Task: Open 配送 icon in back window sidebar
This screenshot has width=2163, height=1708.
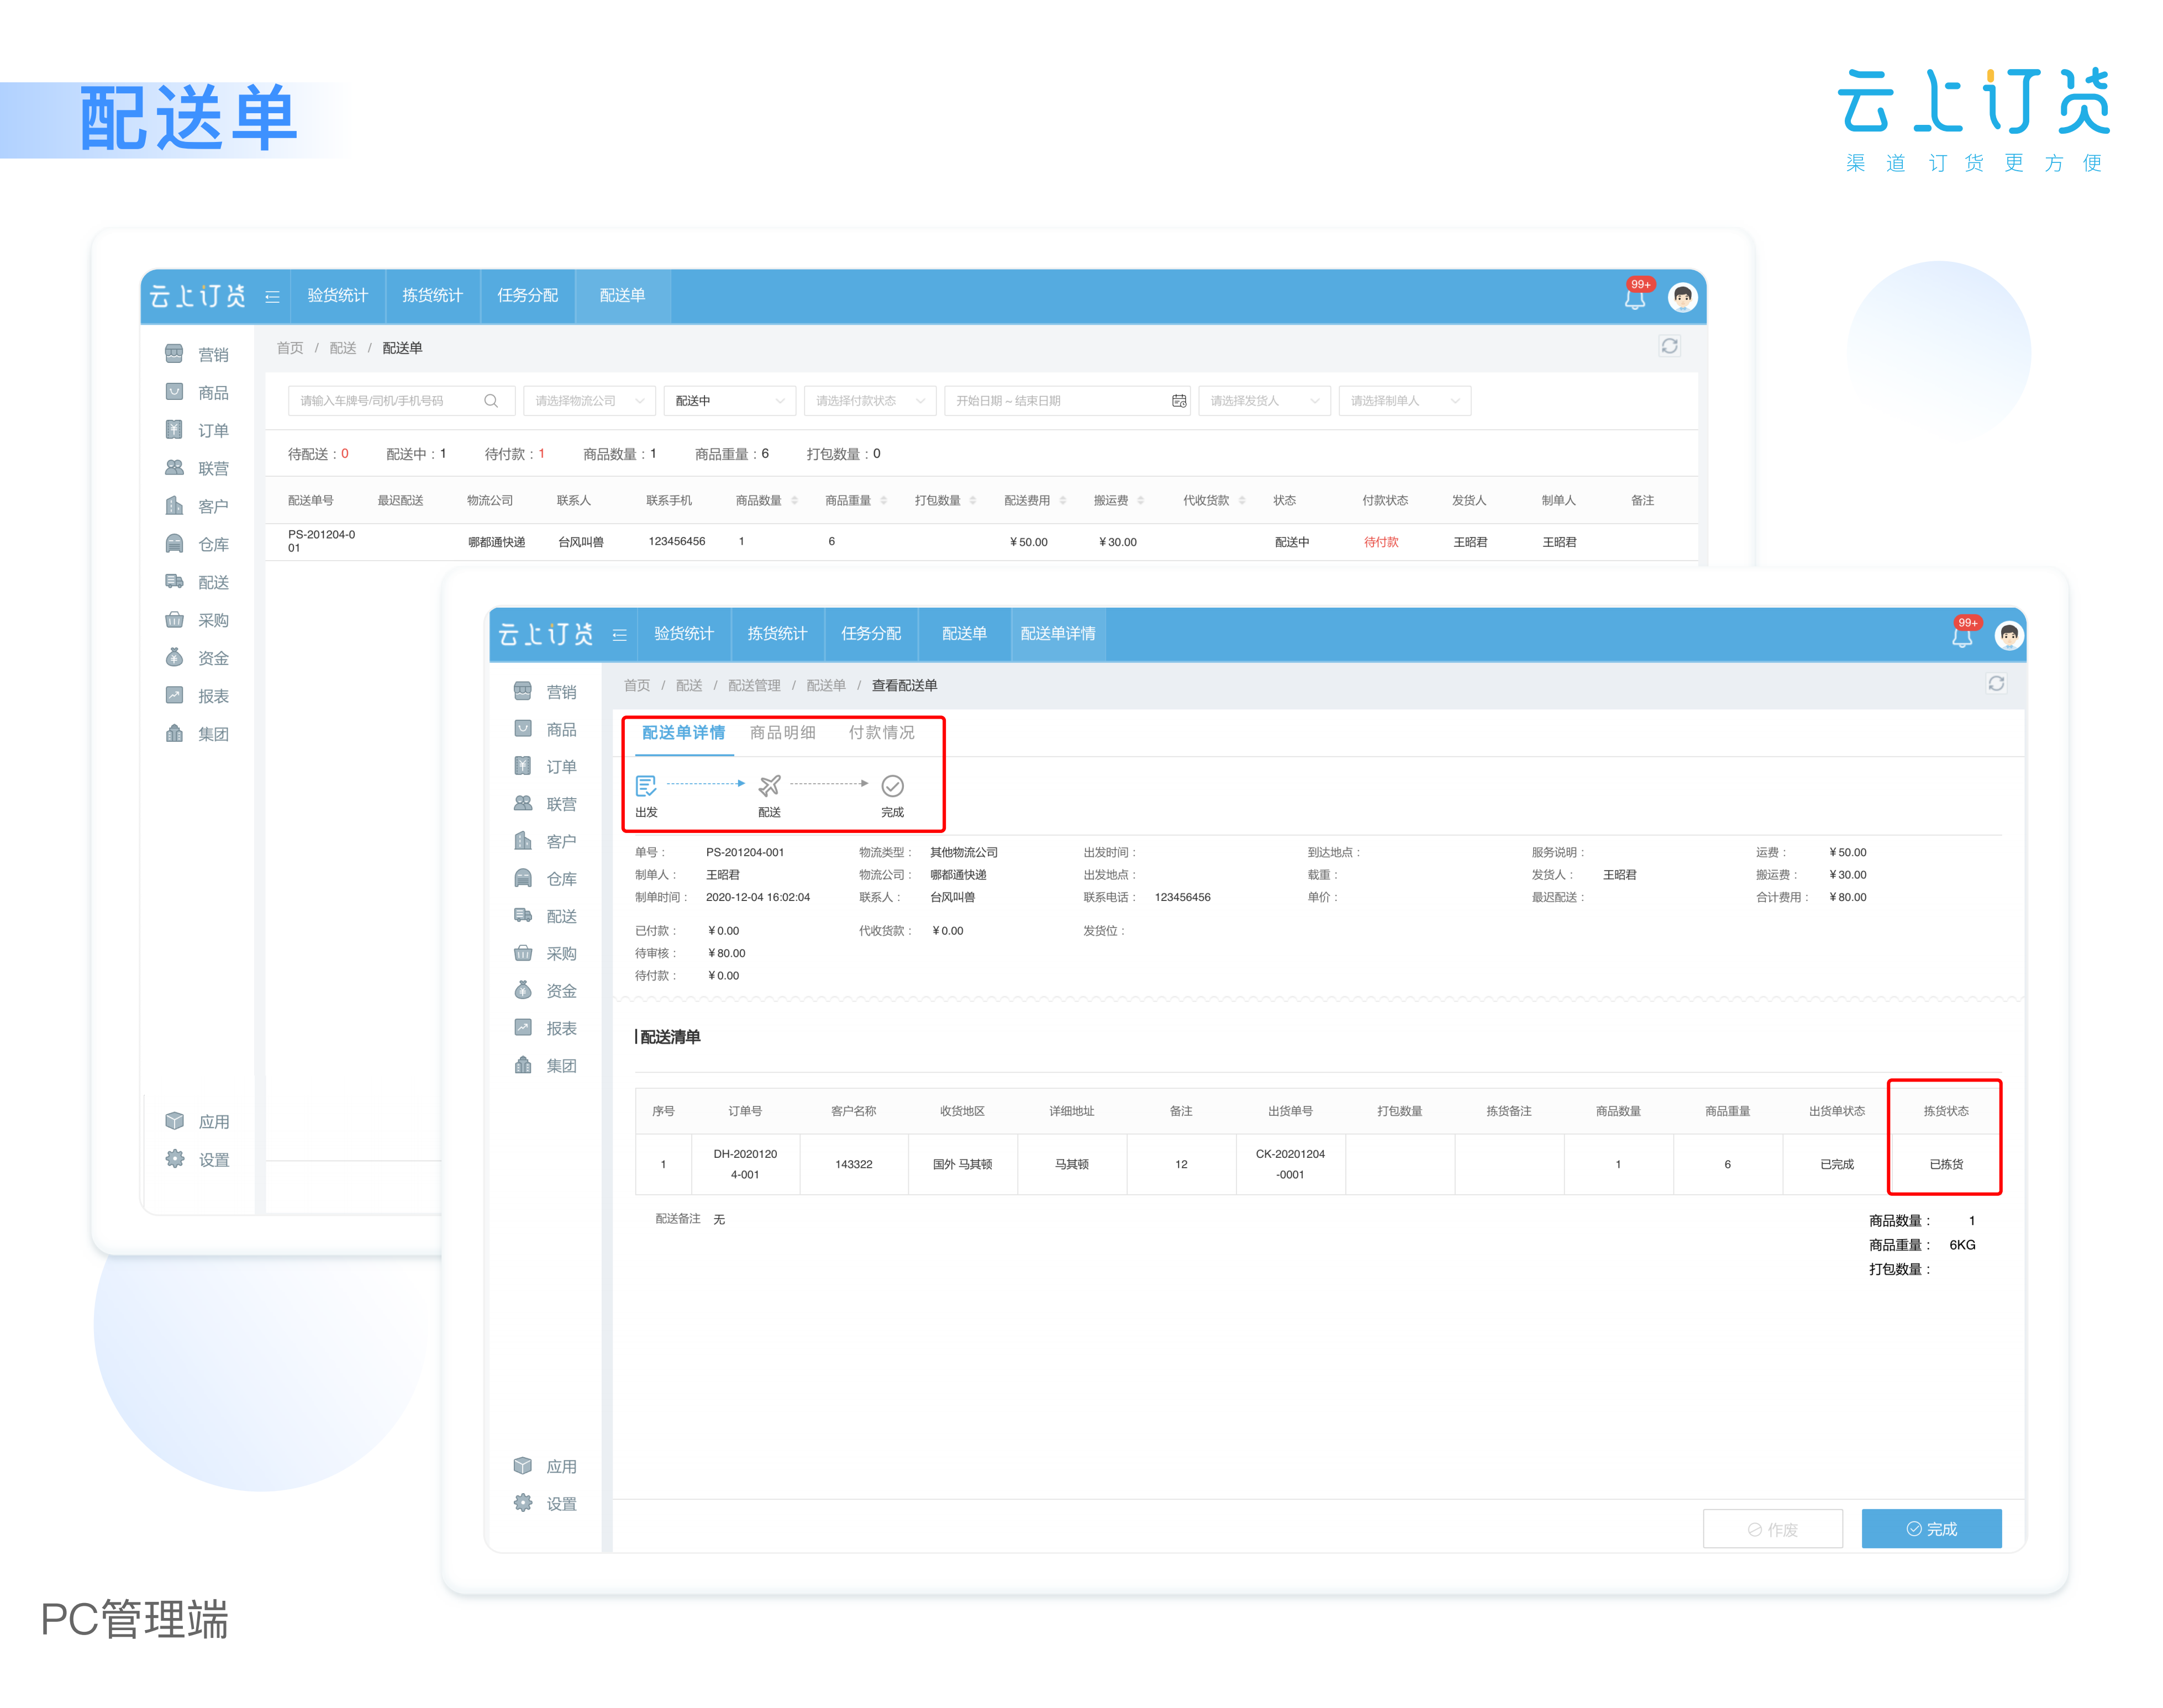Action: click(174, 582)
